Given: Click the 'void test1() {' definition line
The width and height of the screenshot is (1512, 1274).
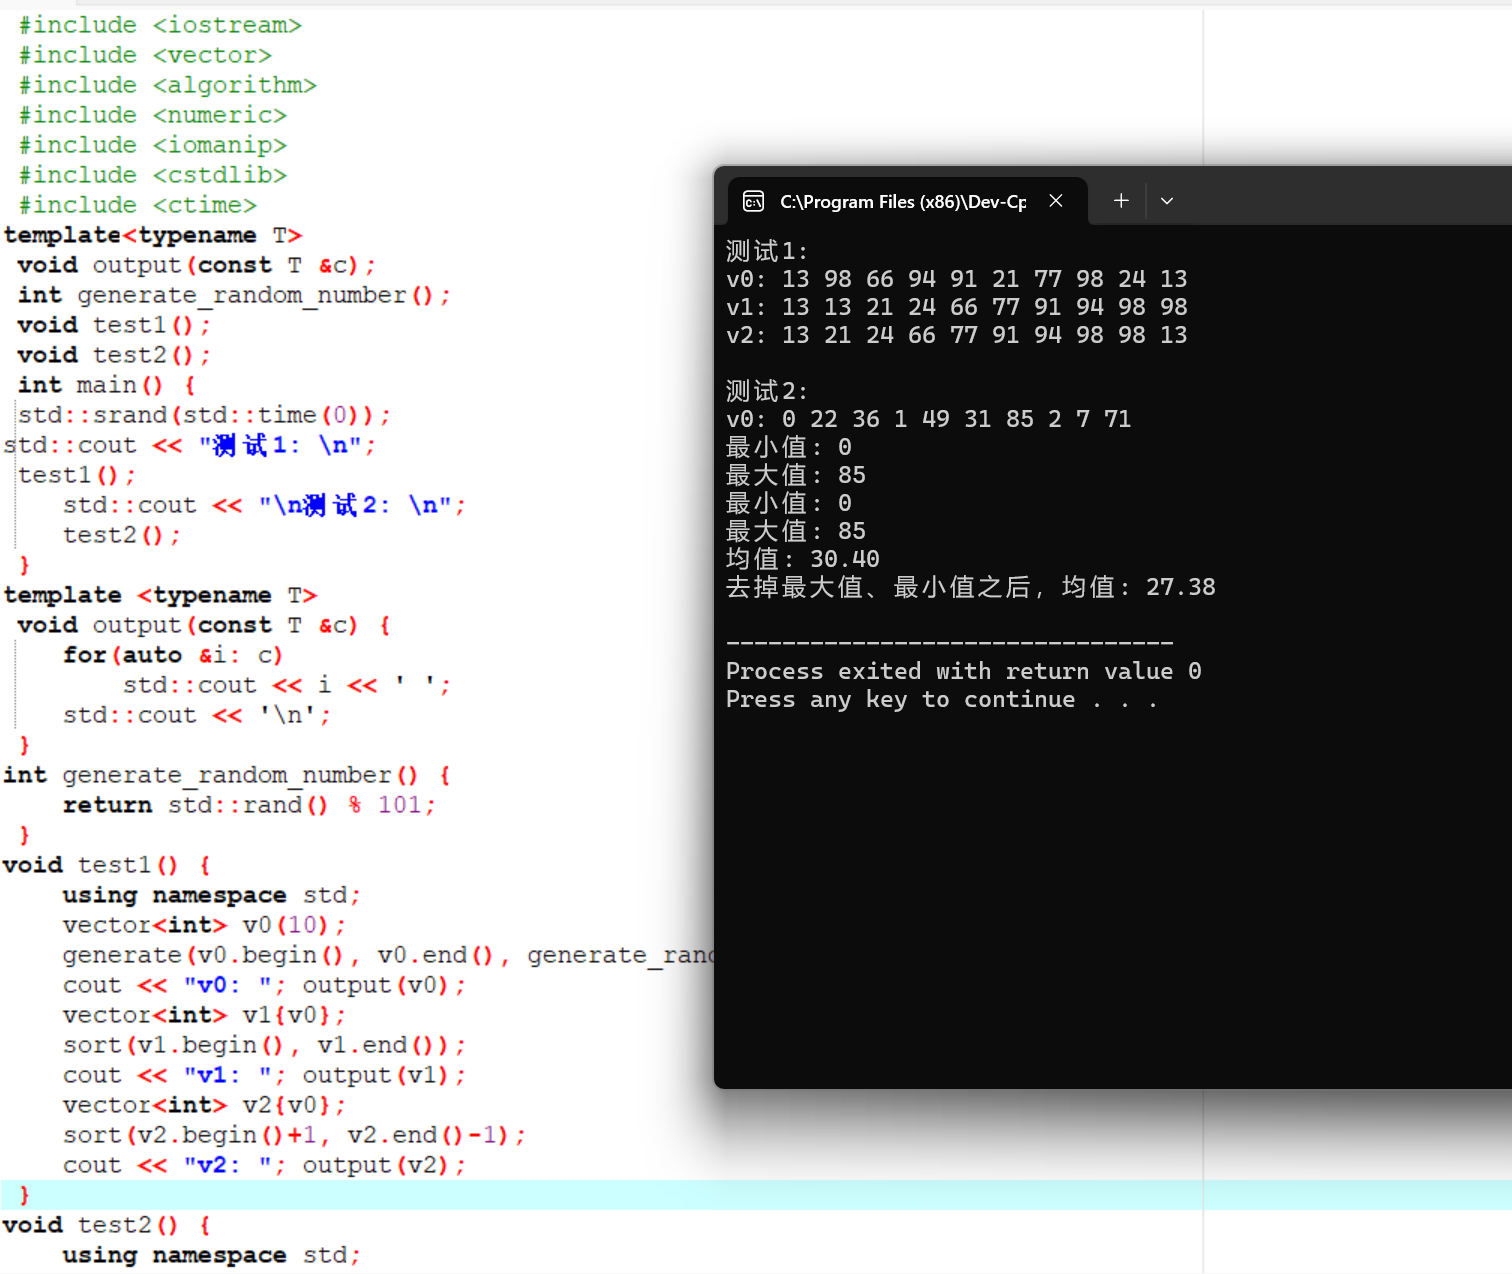Looking at the screenshot, I should (x=107, y=865).
